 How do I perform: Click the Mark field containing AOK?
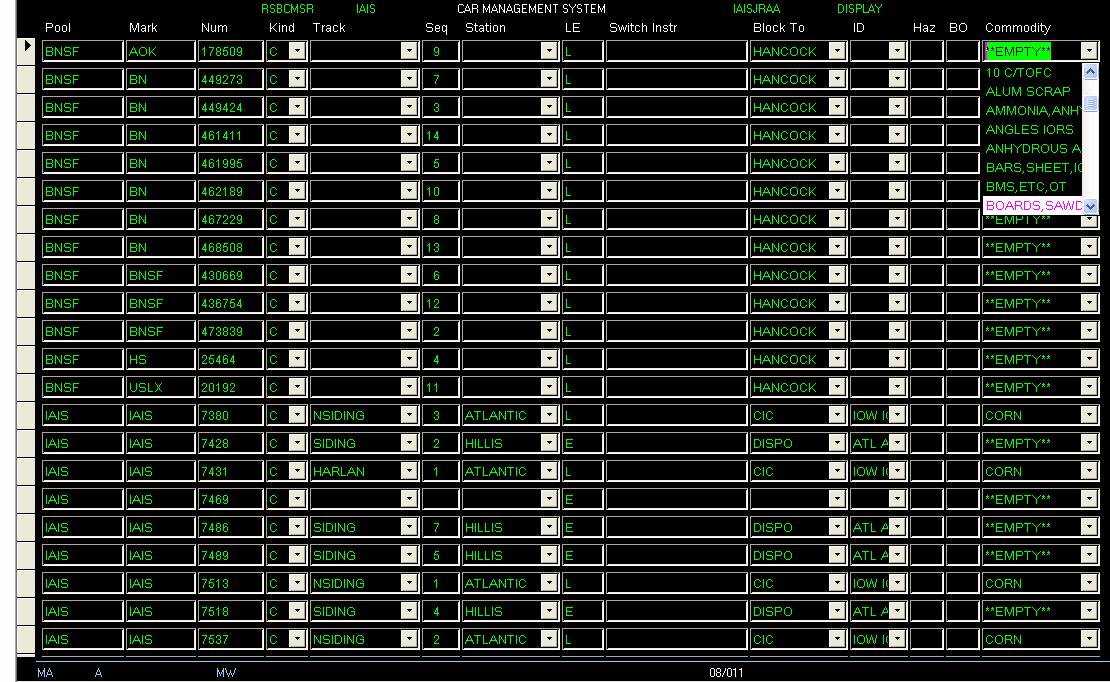pyautogui.click(x=161, y=51)
